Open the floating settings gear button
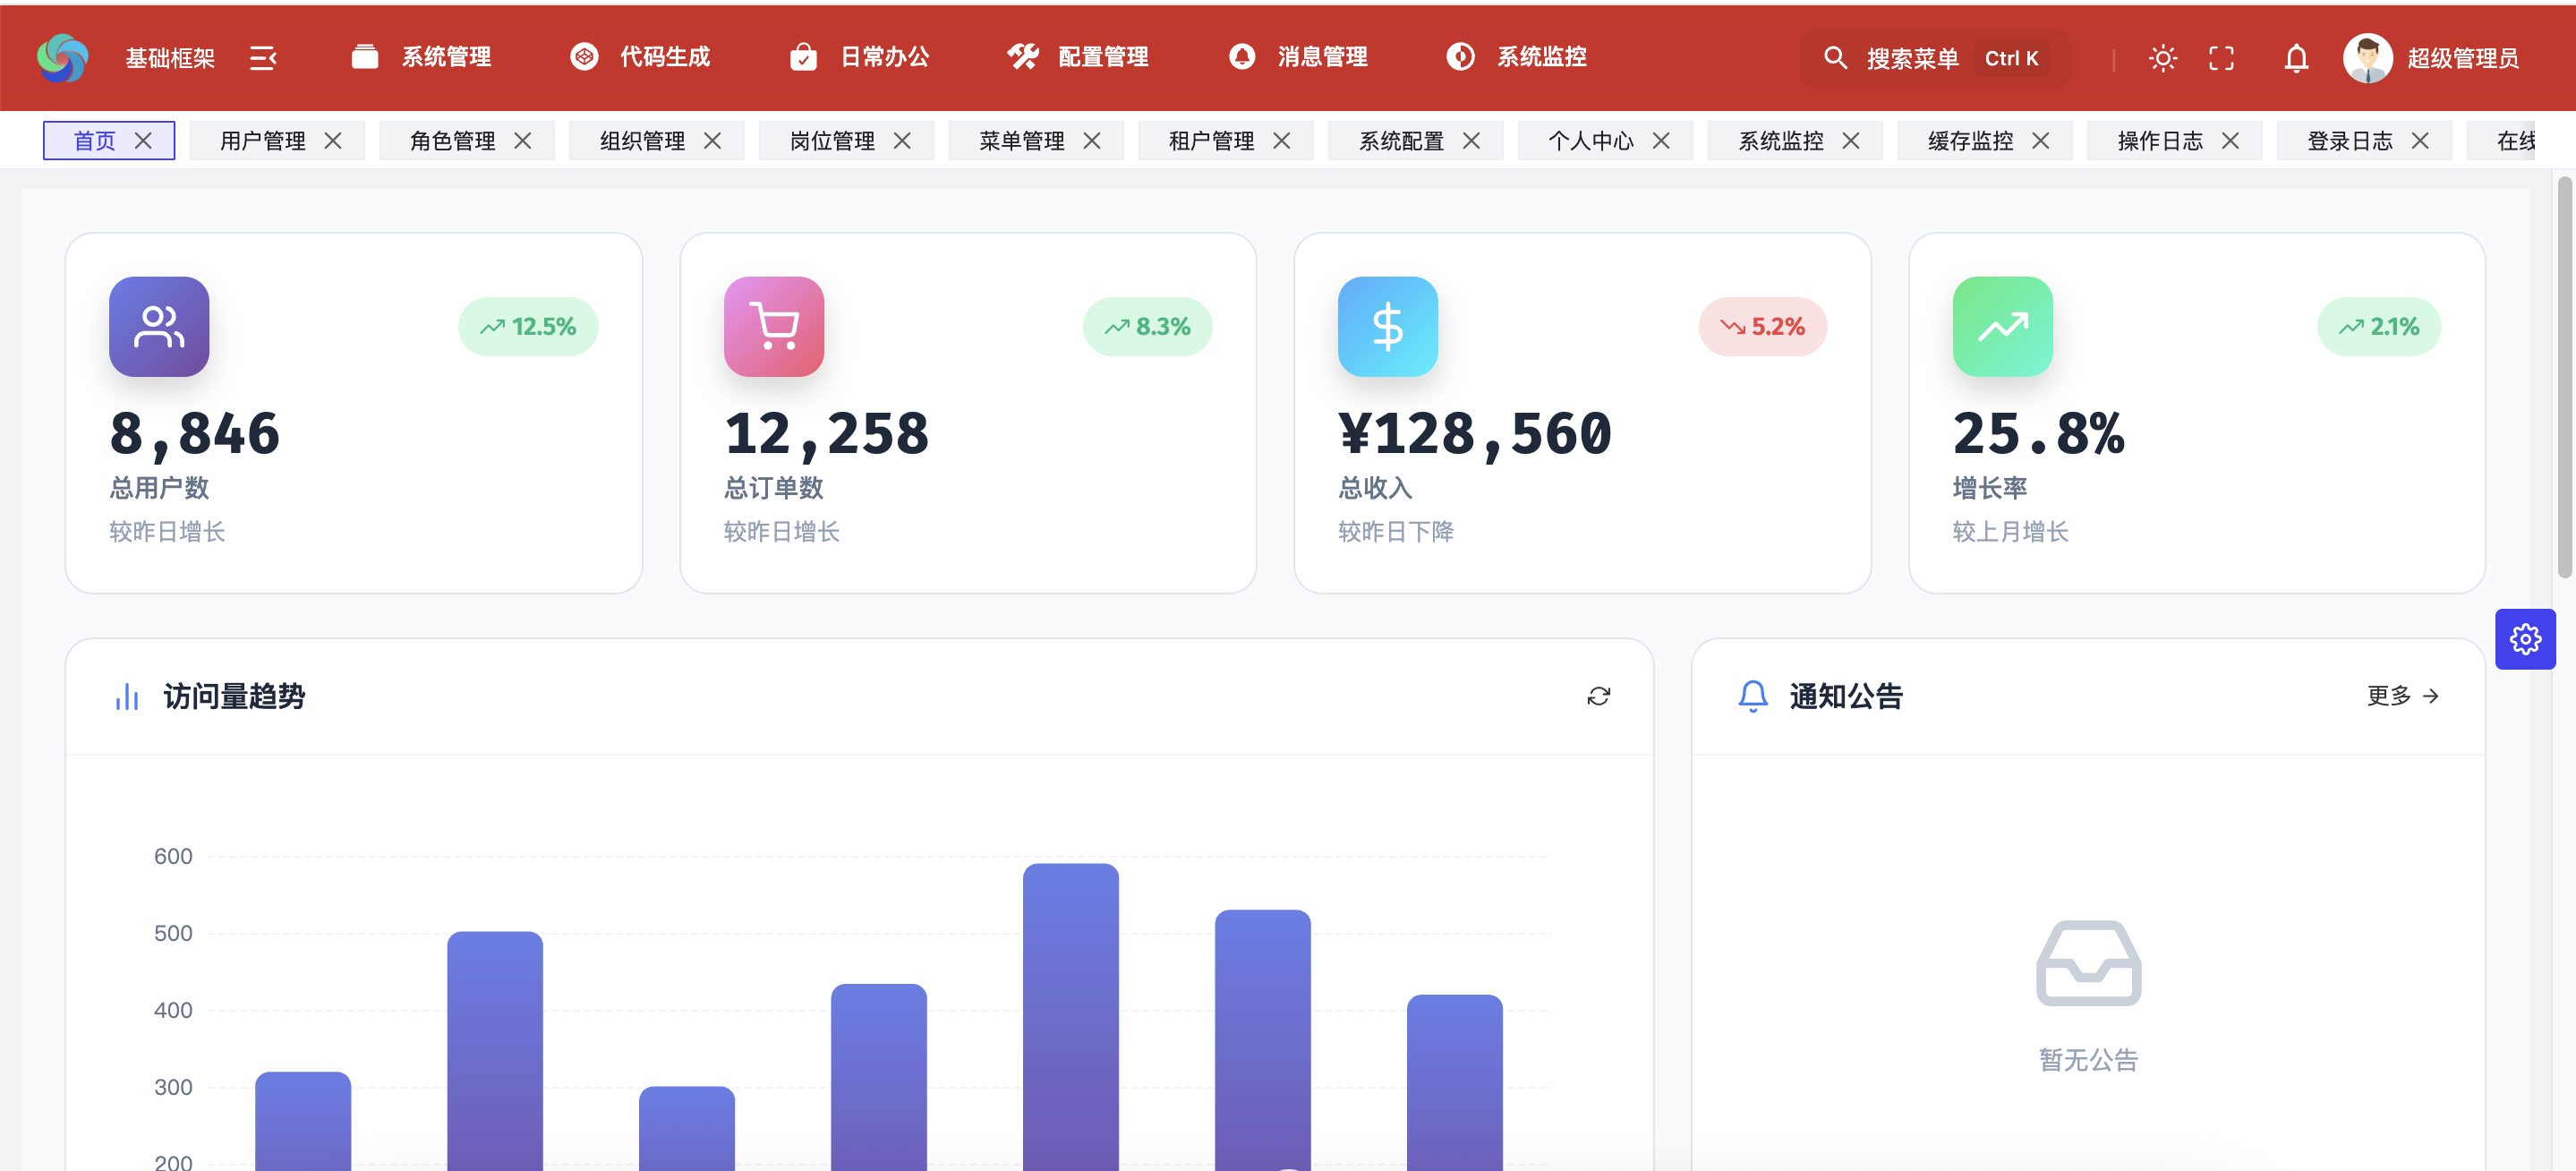The width and height of the screenshot is (2576, 1171). pos(2525,639)
